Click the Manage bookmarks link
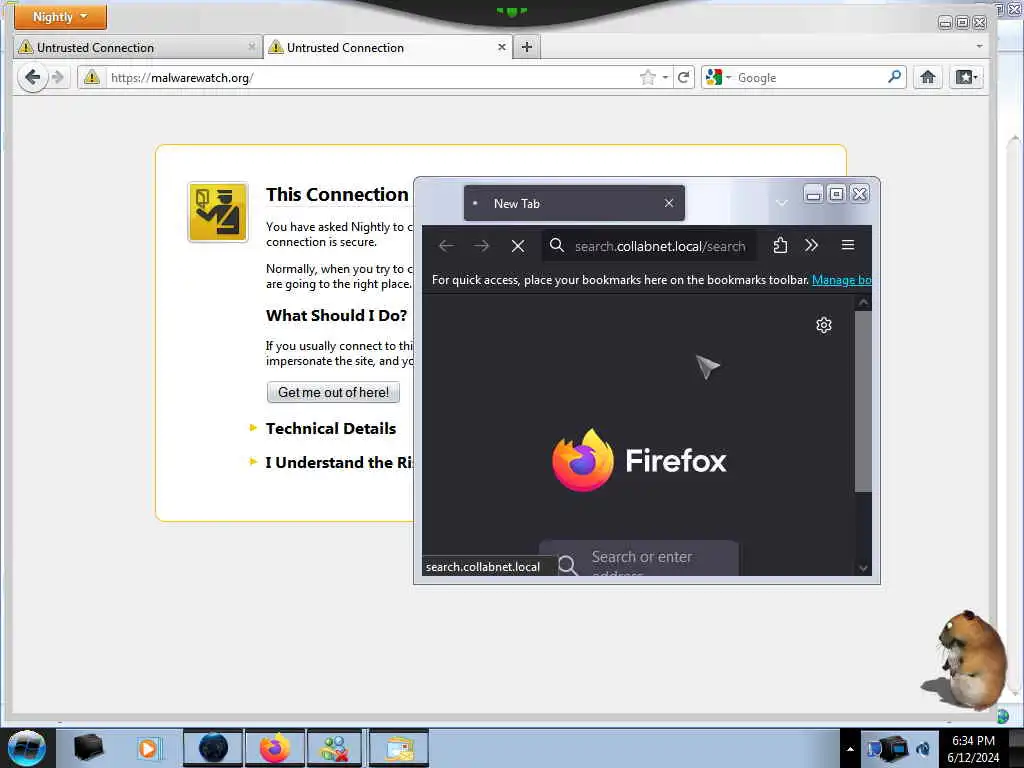The image size is (1024, 768). tap(842, 280)
